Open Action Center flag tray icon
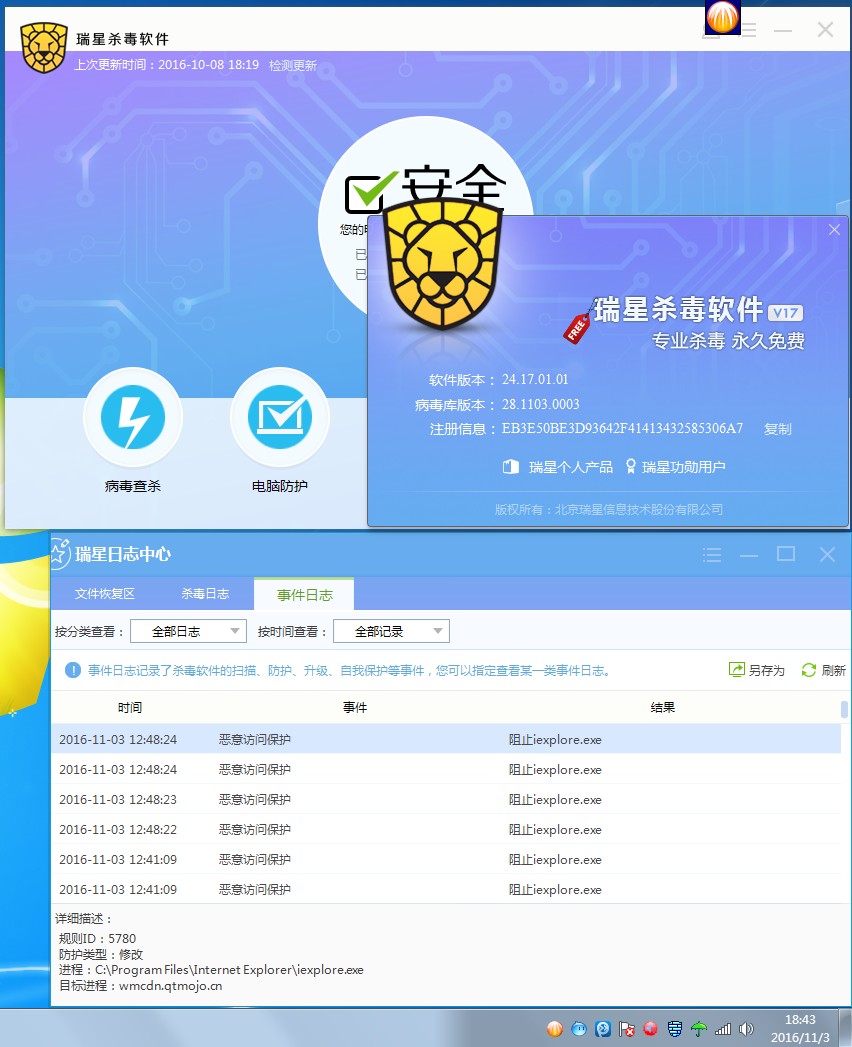Image resolution: width=852 pixels, height=1047 pixels. tap(626, 1029)
